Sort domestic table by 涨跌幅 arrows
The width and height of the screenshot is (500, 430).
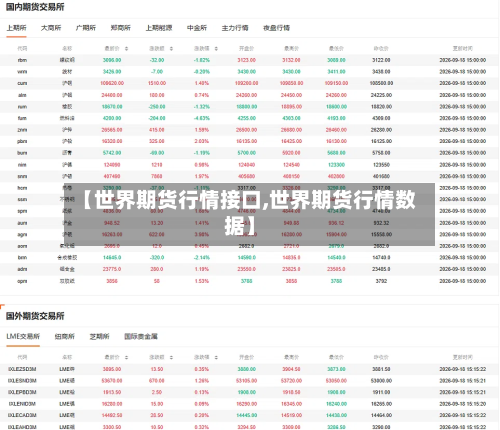coord(216,49)
